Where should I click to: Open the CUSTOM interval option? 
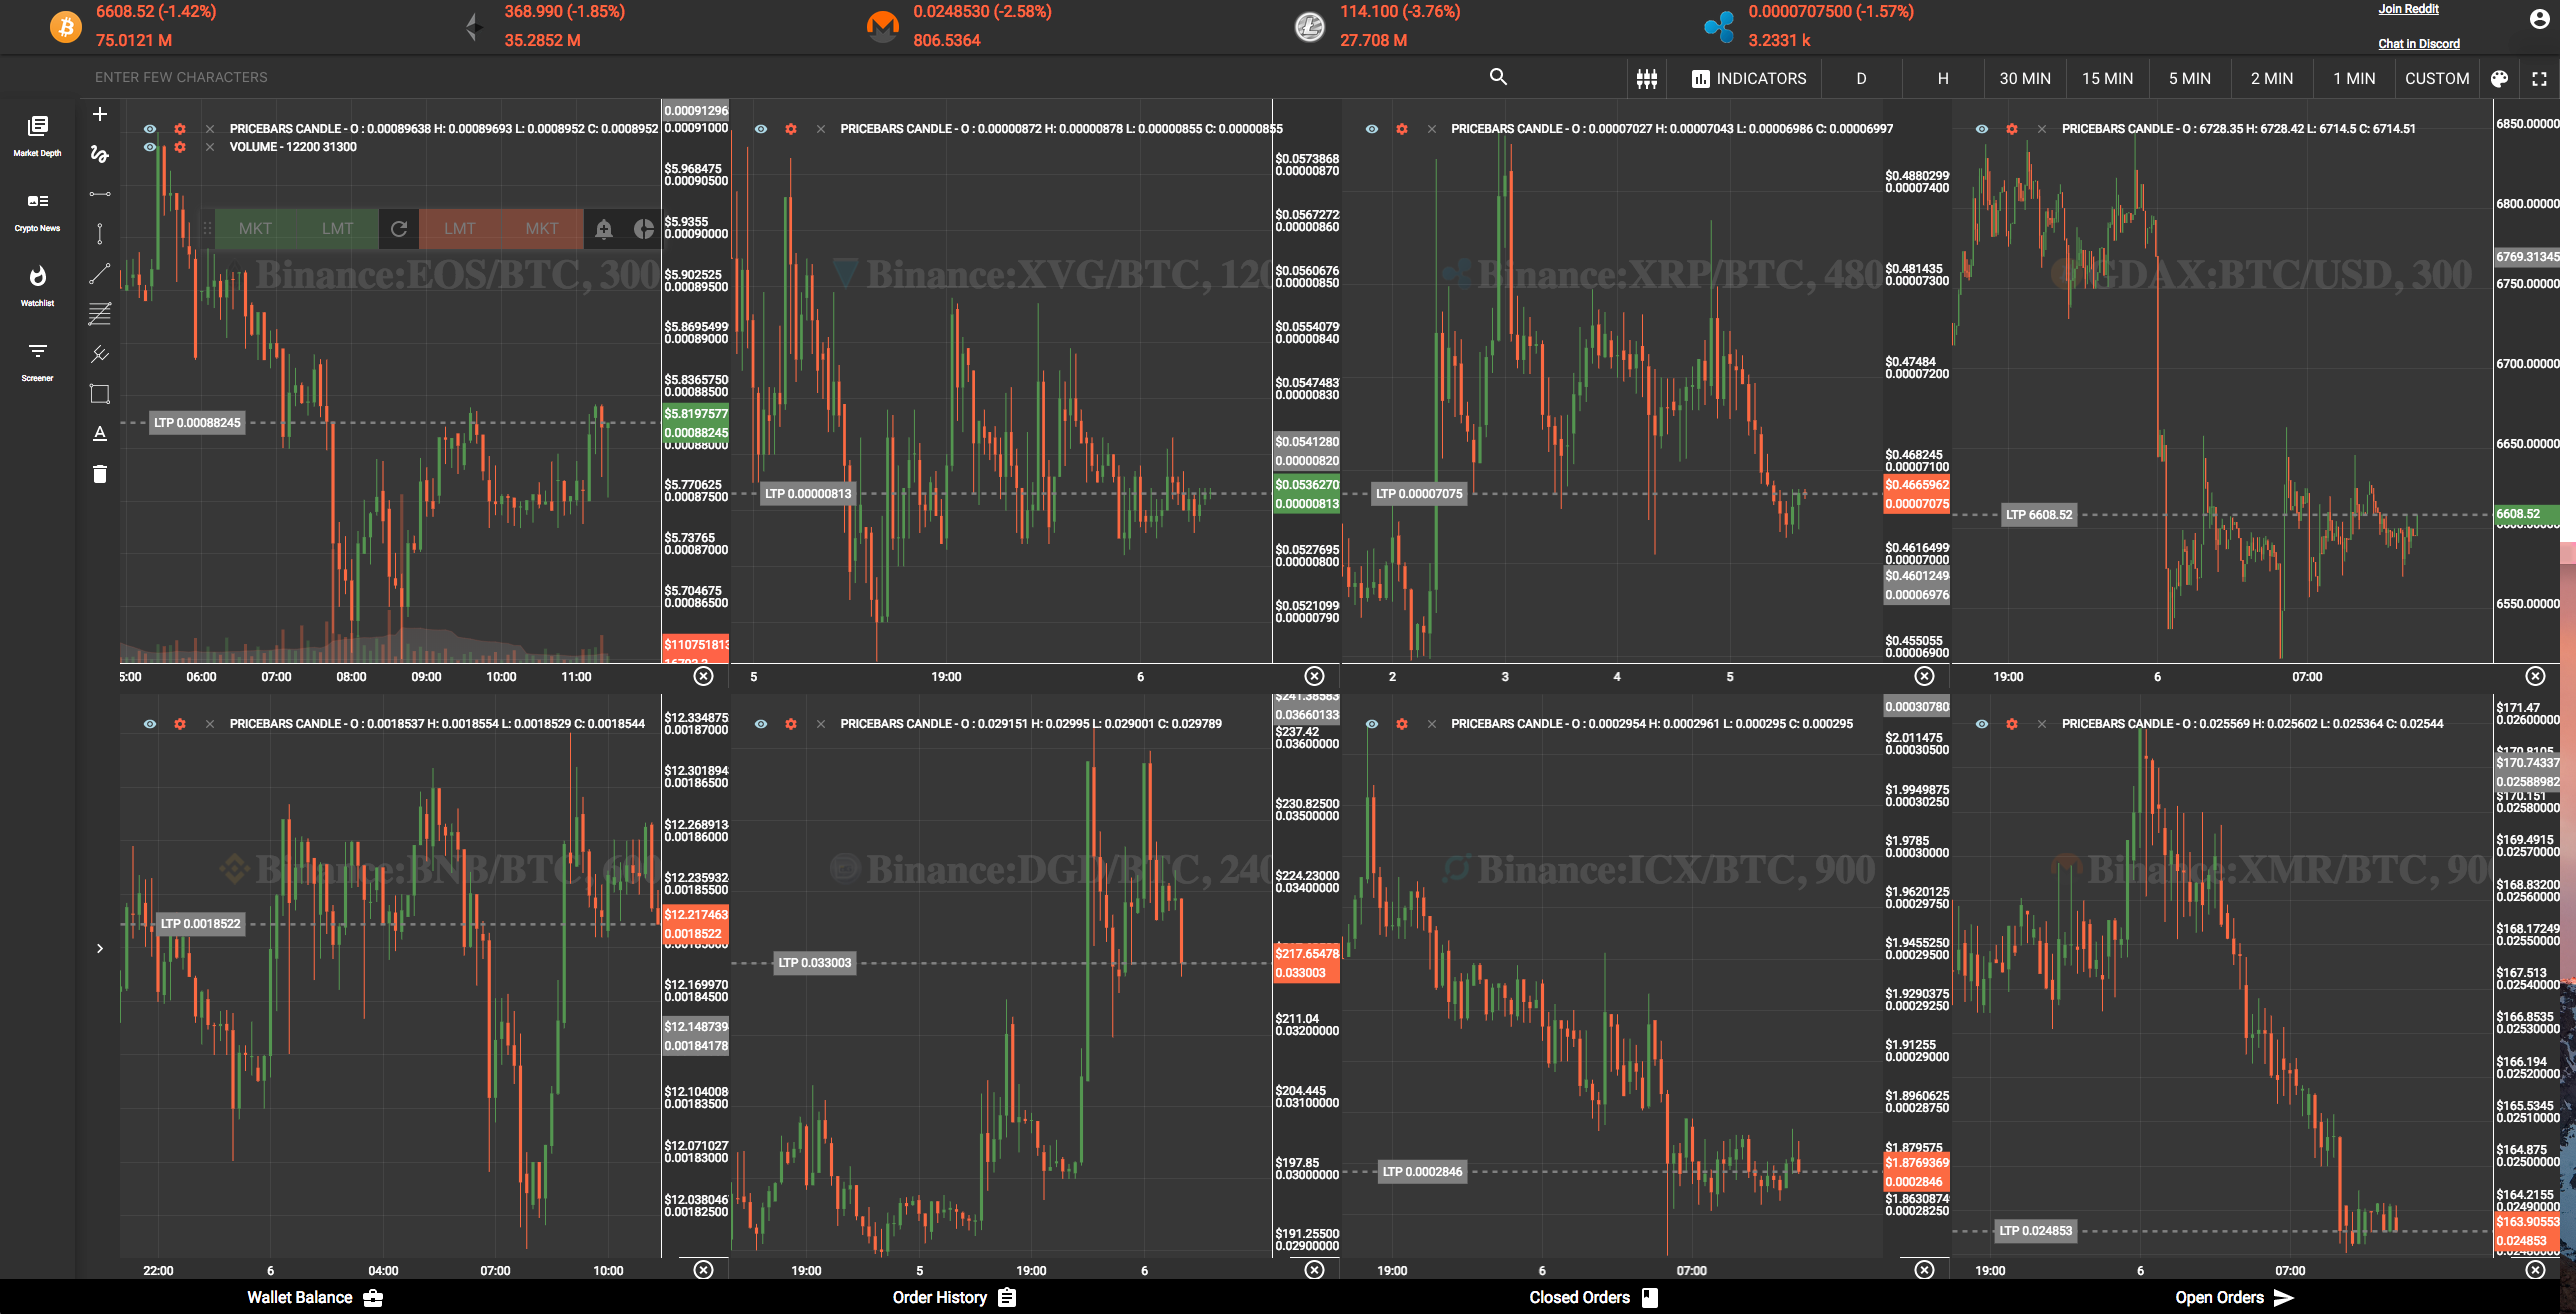click(x=2437, y=78)
